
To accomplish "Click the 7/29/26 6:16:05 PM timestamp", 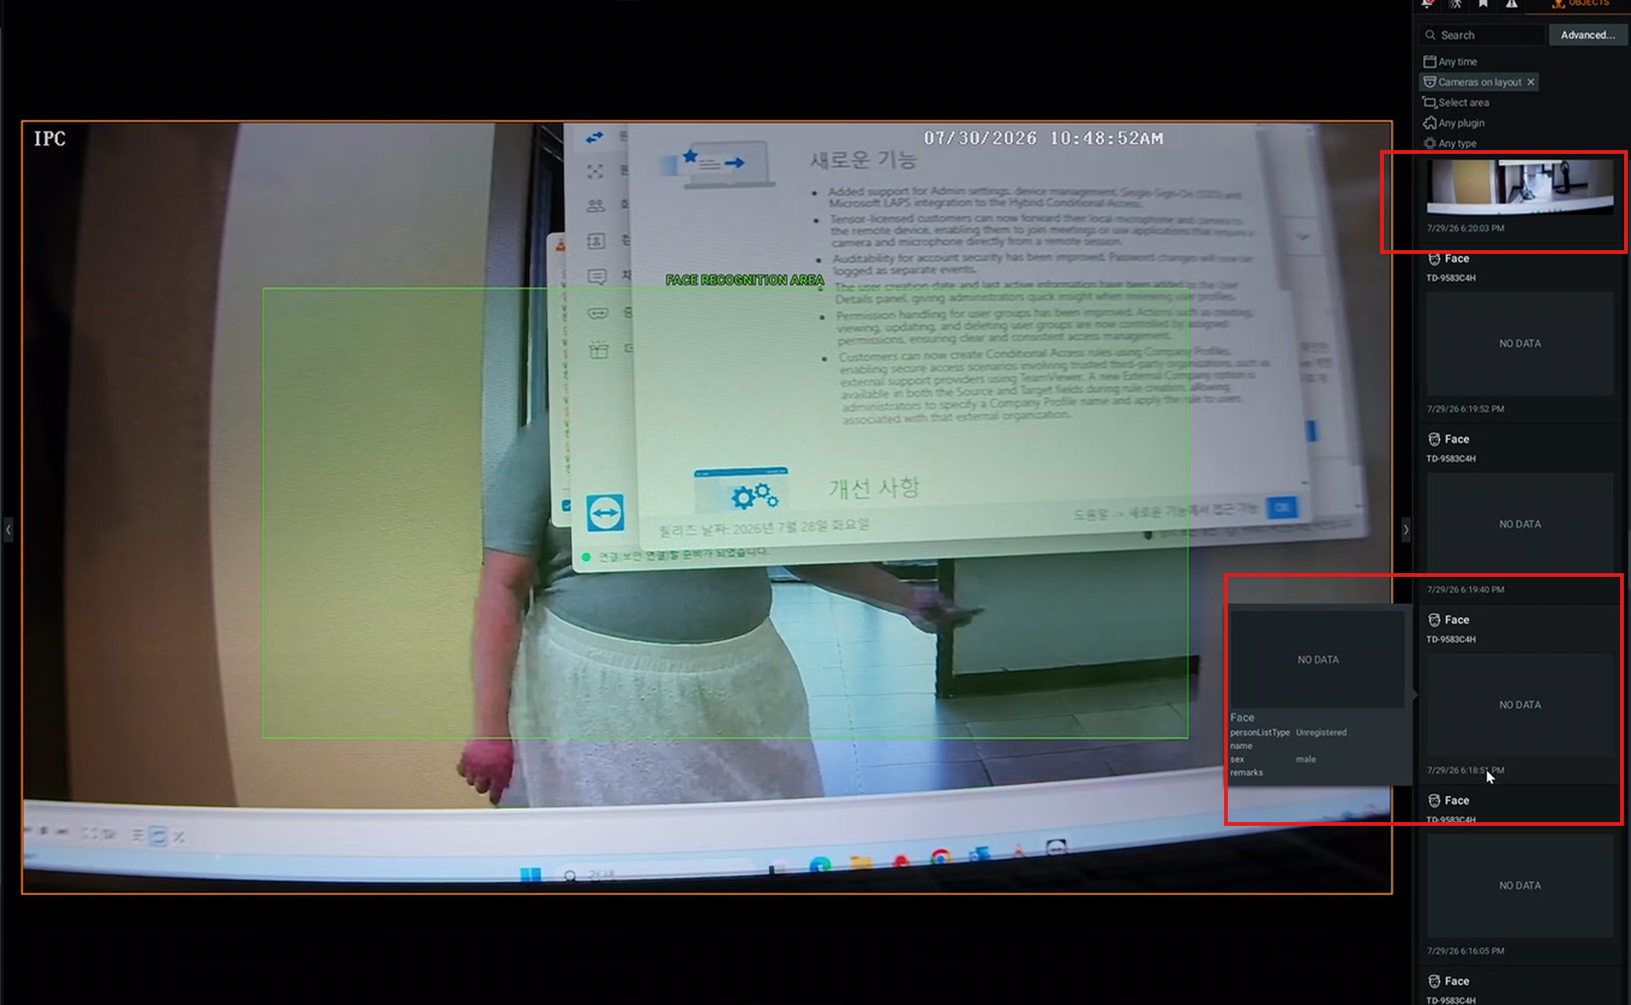I will click(1465, 952).
